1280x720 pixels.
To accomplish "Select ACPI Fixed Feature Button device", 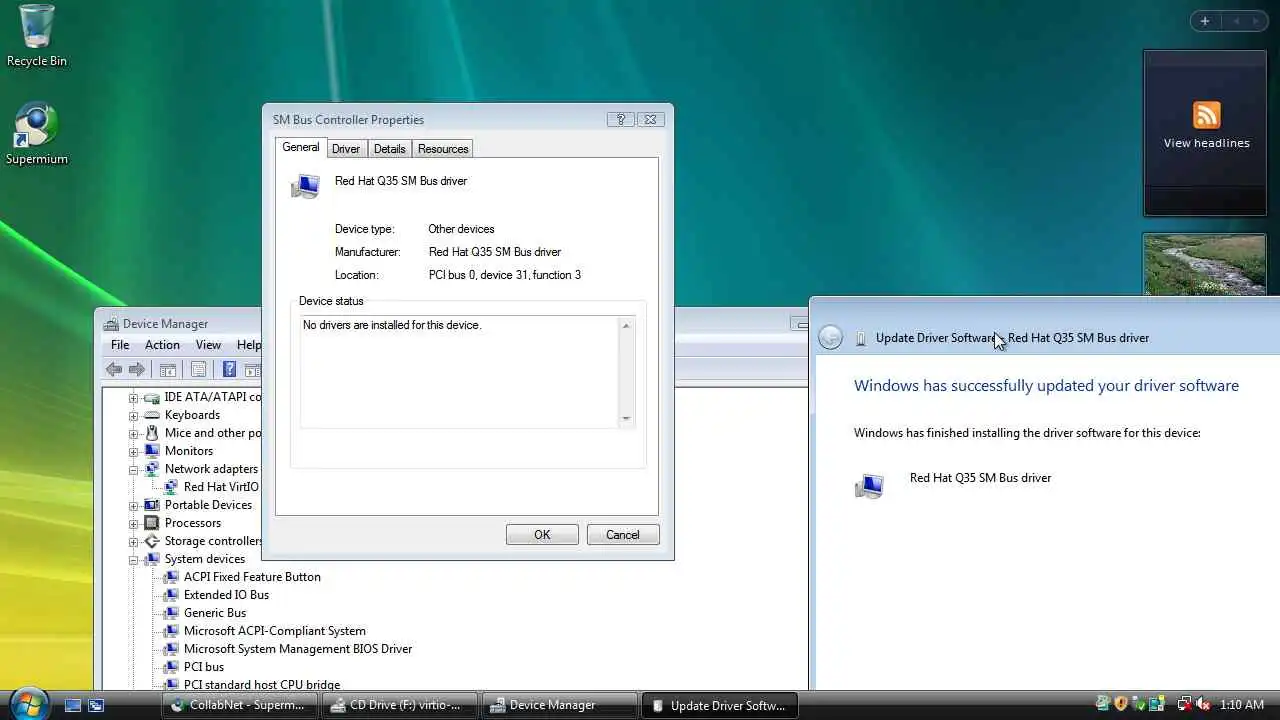I will [x=252, y=577].
